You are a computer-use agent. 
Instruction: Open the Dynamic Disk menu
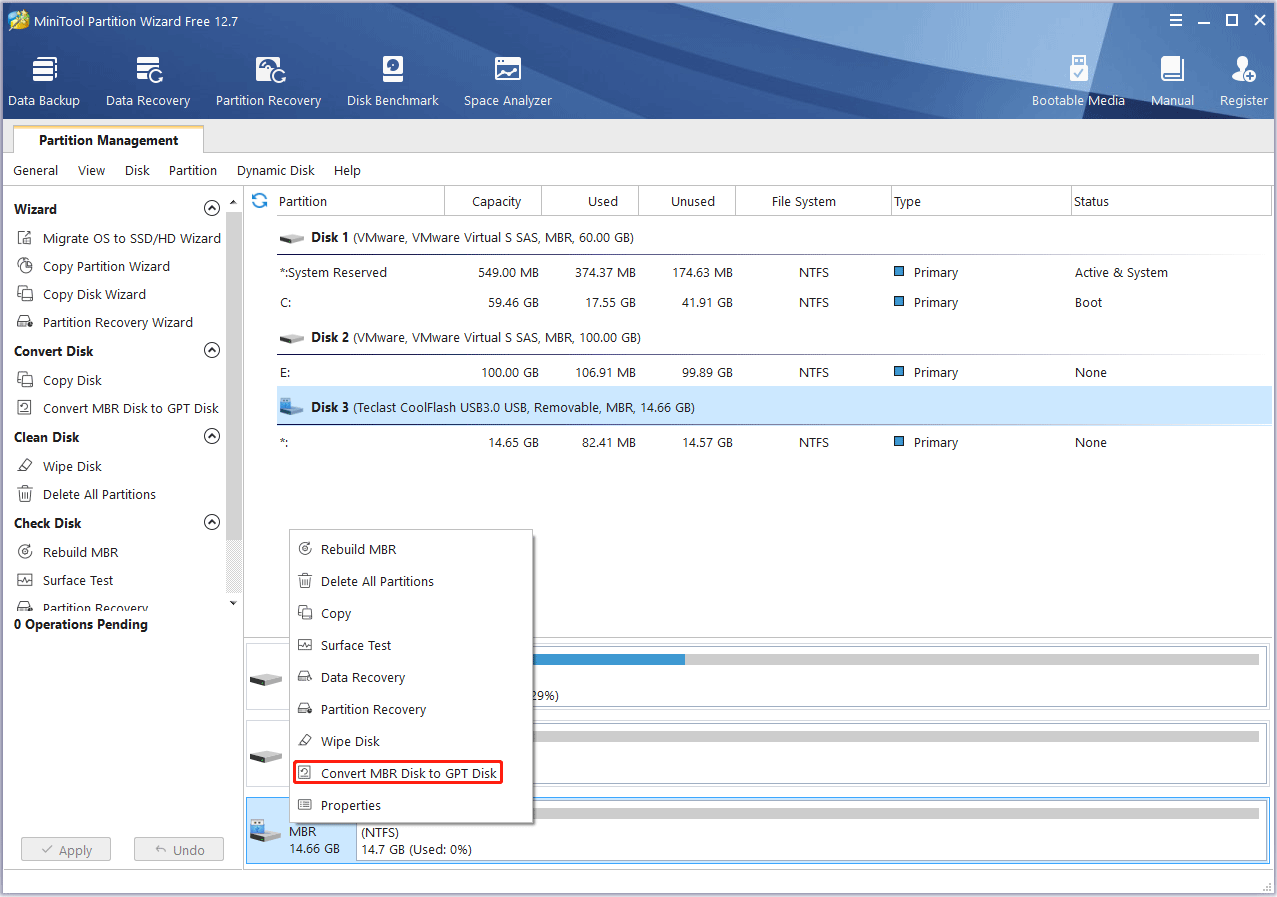pyautogui.click(x=275, y=170)
